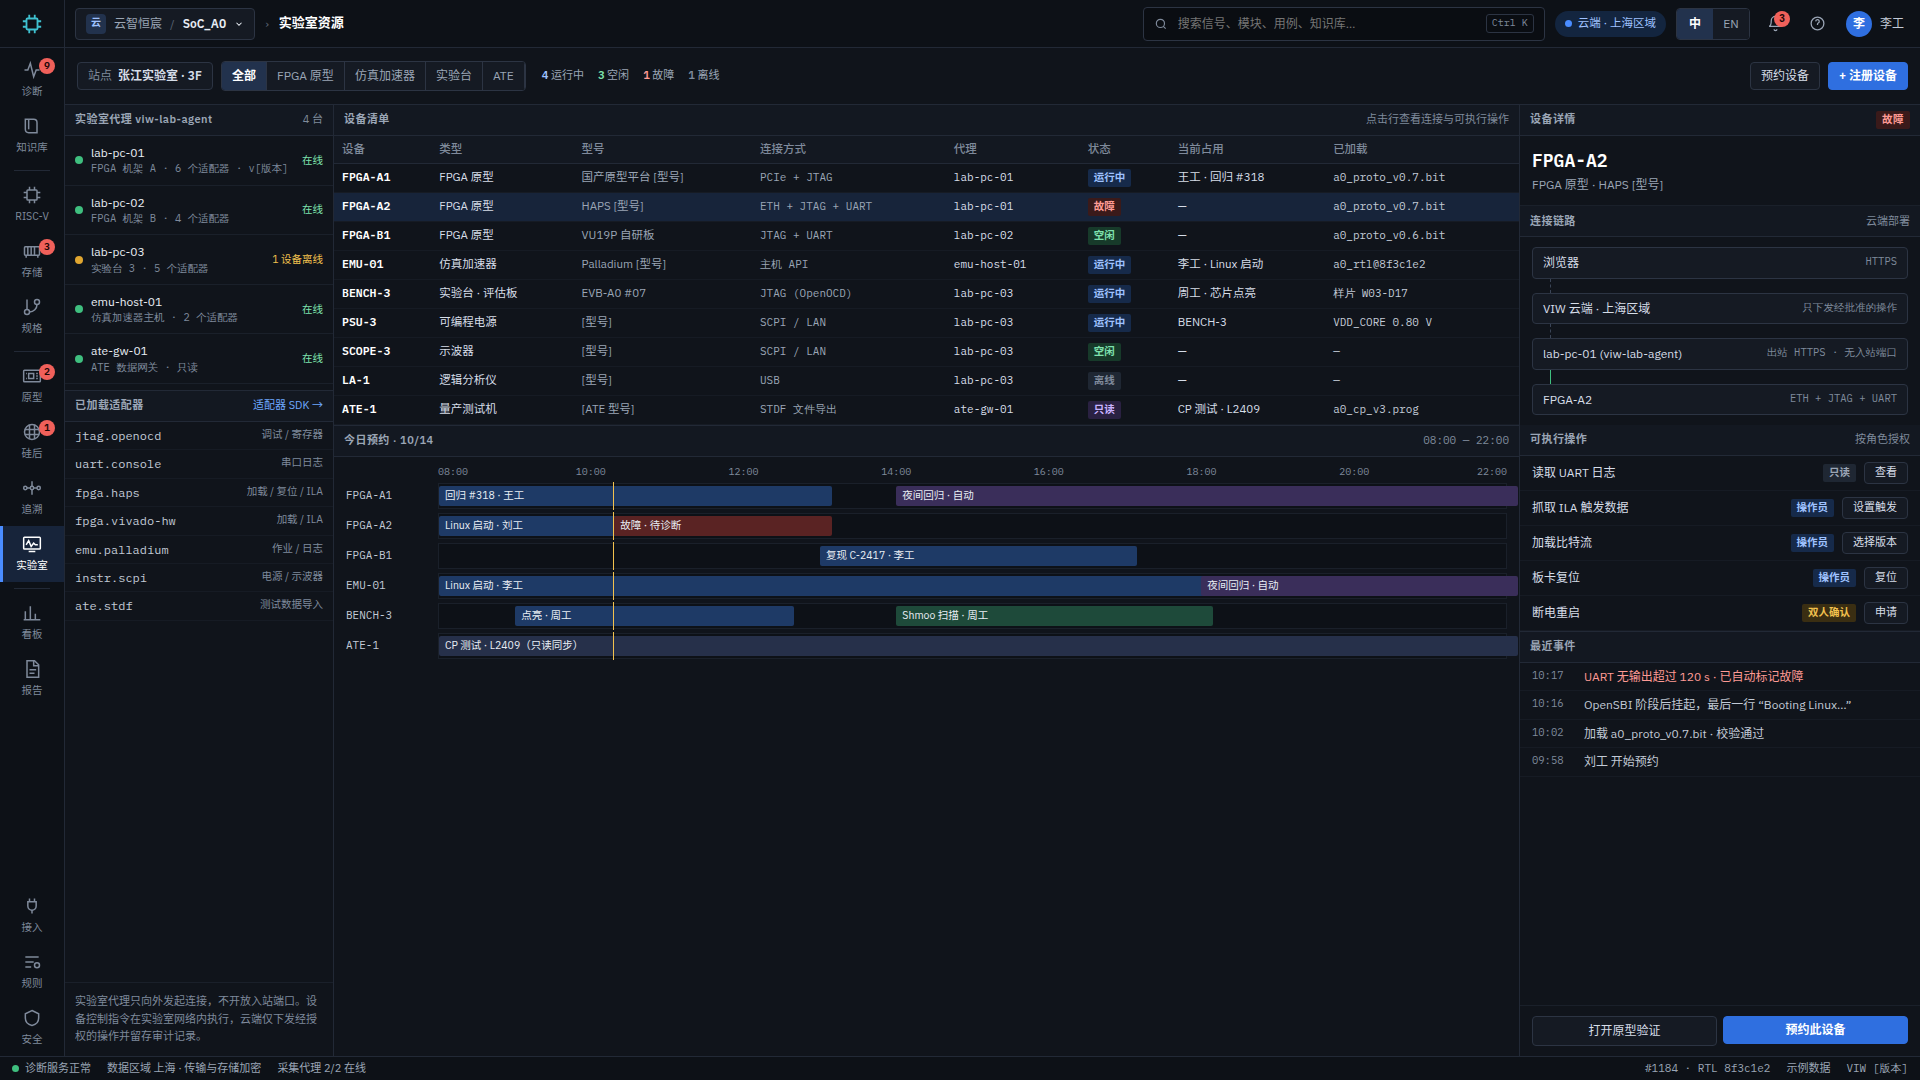Open the 原型 sidebar icon
The width and height of the screenshot is (1920, 1080).
click(32, 384)
